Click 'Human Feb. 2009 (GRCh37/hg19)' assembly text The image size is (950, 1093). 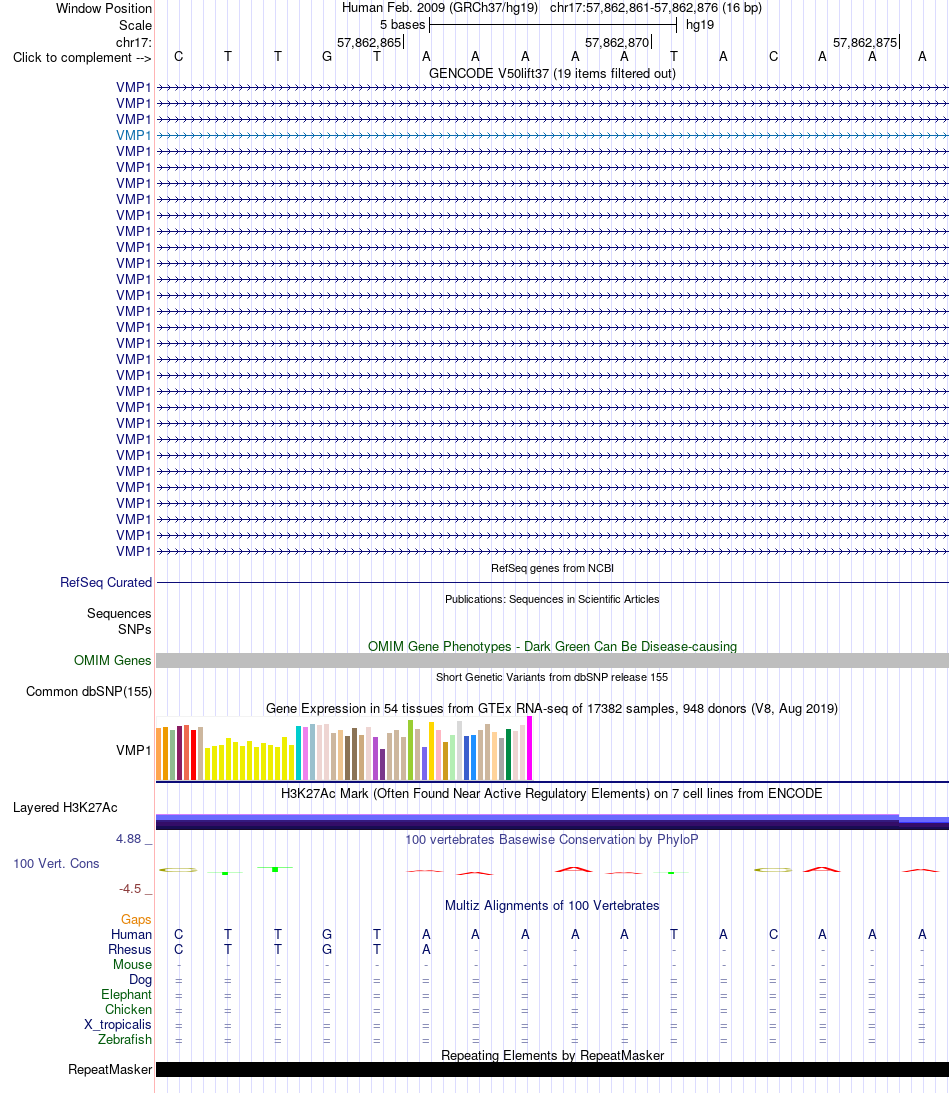pyautogui.click(x=440, y=8)
